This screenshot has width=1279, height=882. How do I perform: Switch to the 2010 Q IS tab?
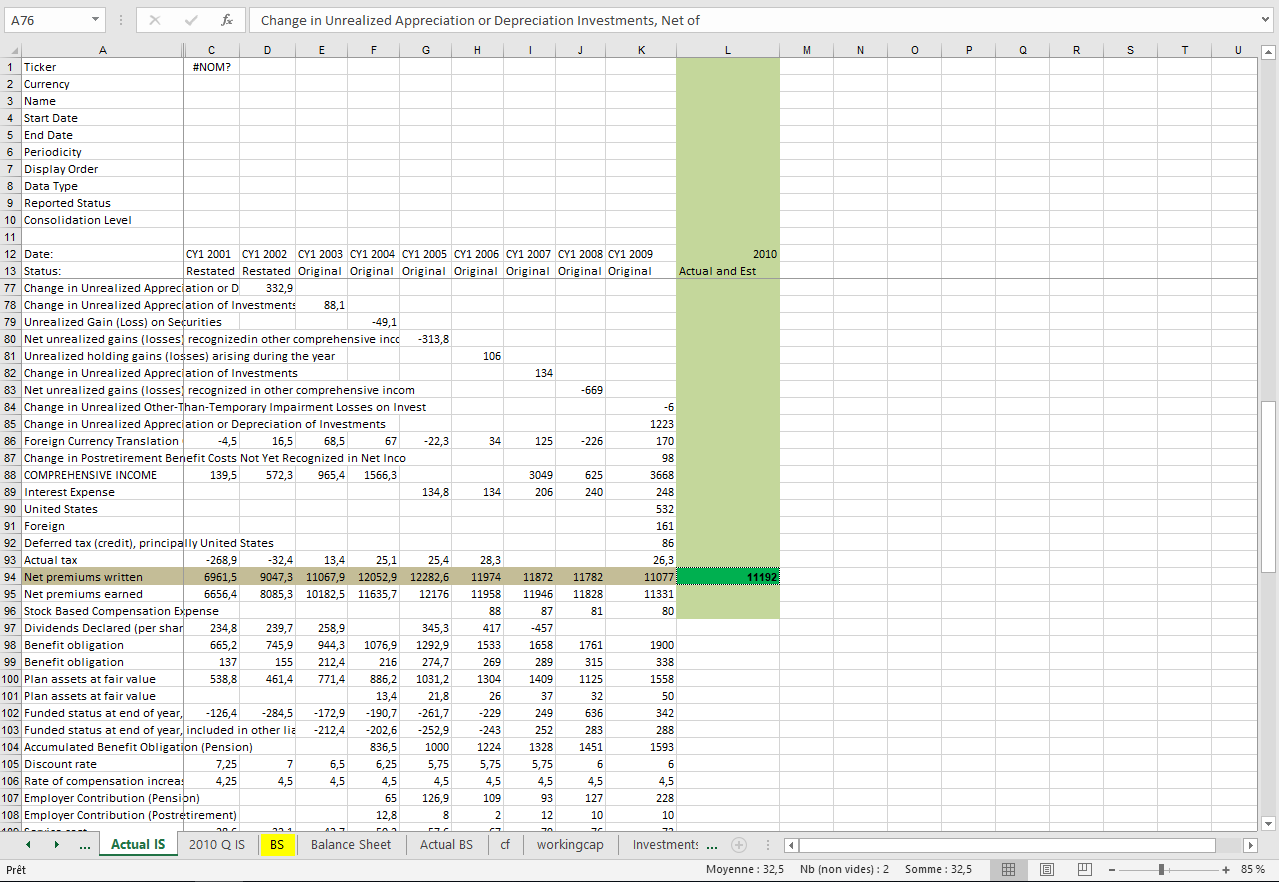(217, 845)
